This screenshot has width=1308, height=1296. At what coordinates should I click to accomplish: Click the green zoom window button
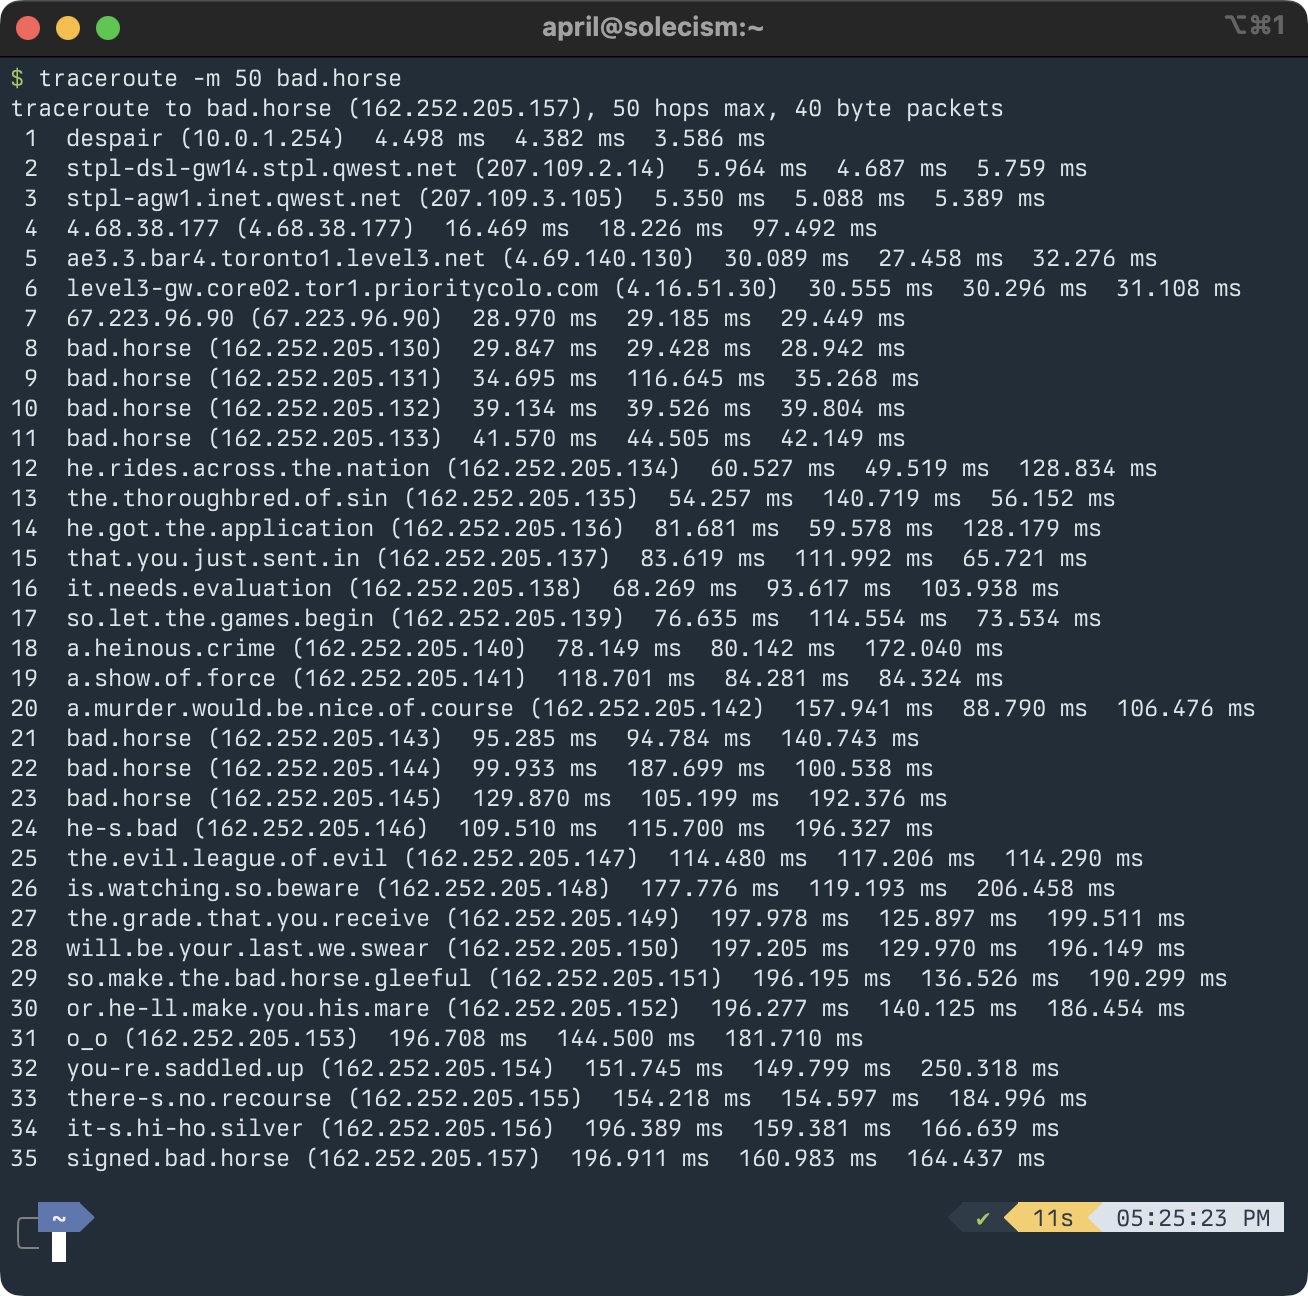108,28
